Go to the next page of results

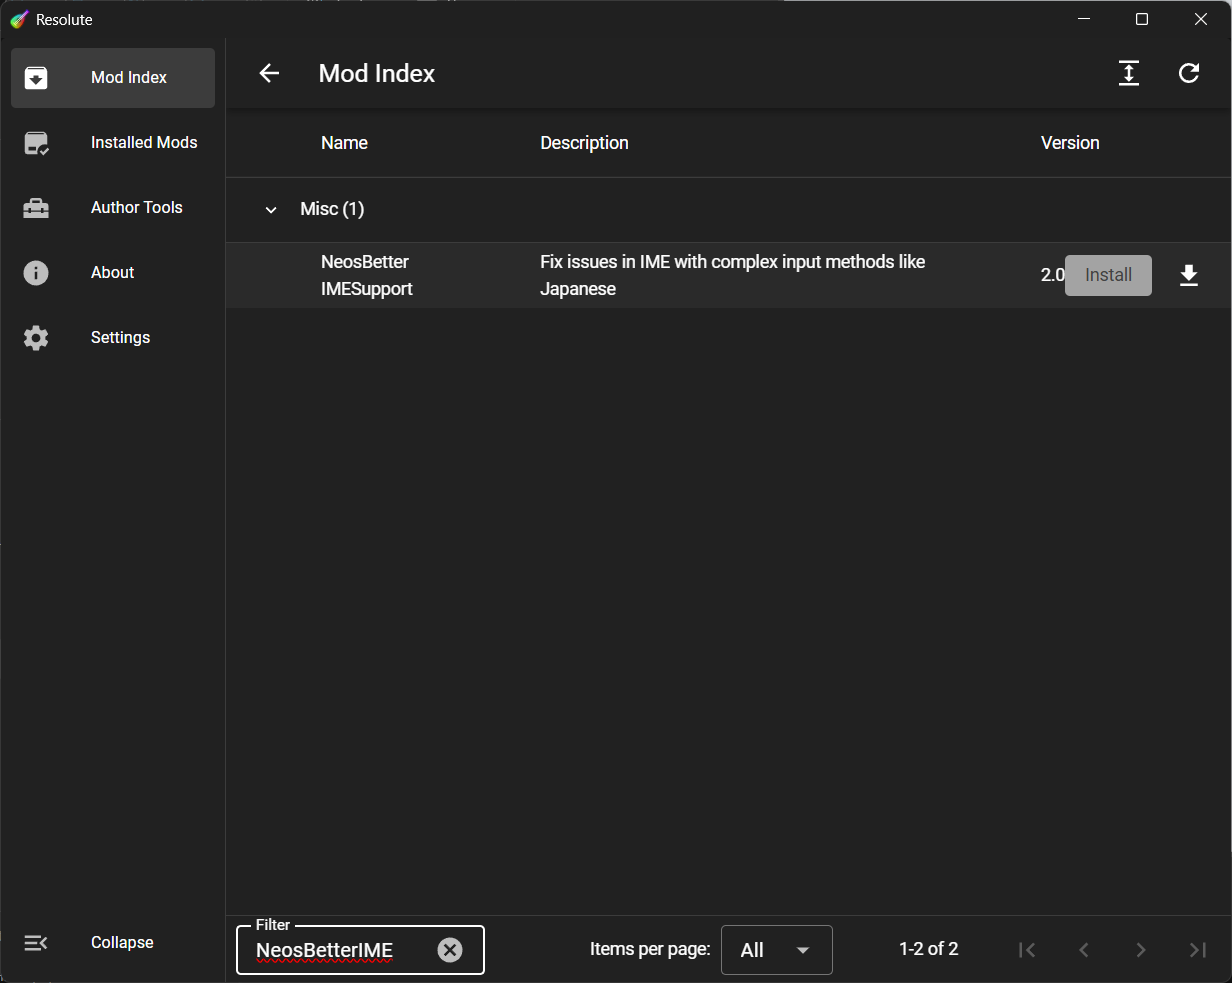pyautogui.click(x=1141, y=950)
